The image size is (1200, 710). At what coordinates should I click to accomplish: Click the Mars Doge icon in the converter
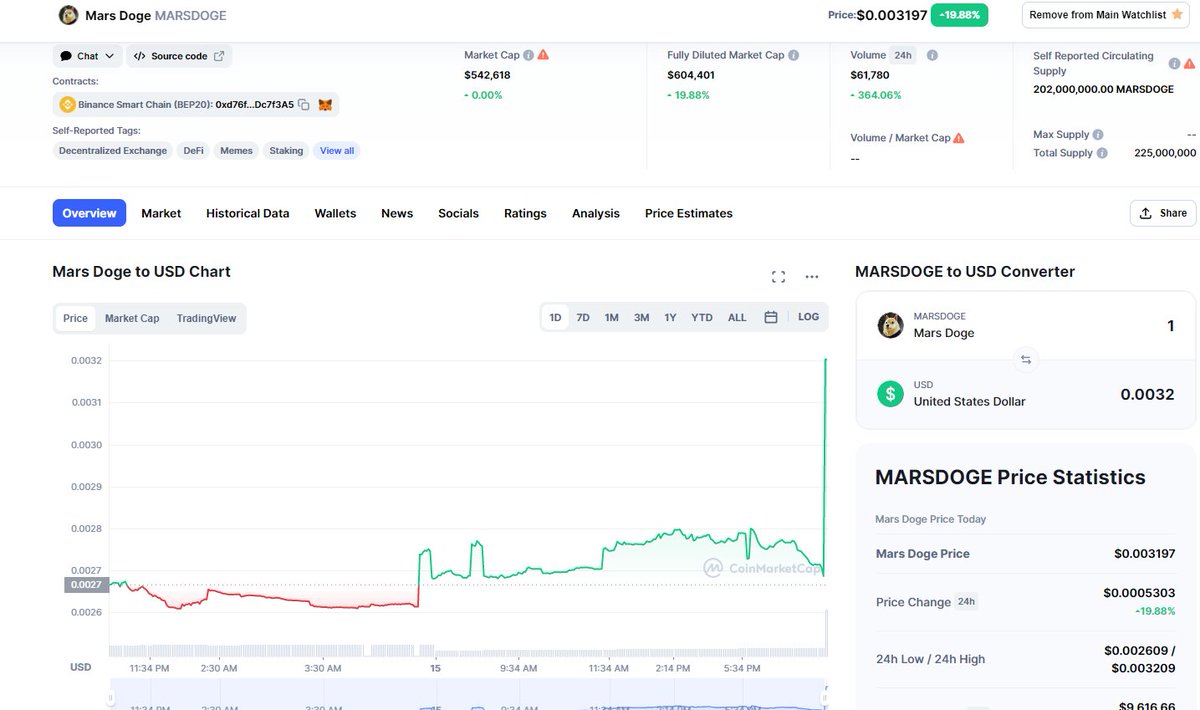pyautogui.click(x=890, y=325)
